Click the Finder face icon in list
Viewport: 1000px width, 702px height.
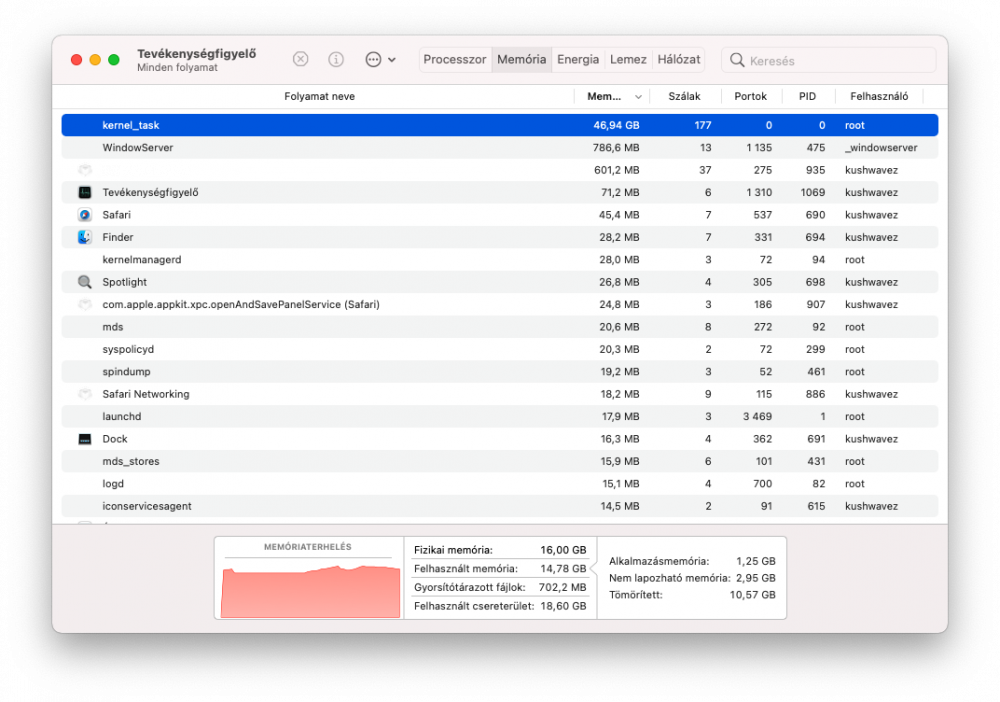click(x=85, y=237)
